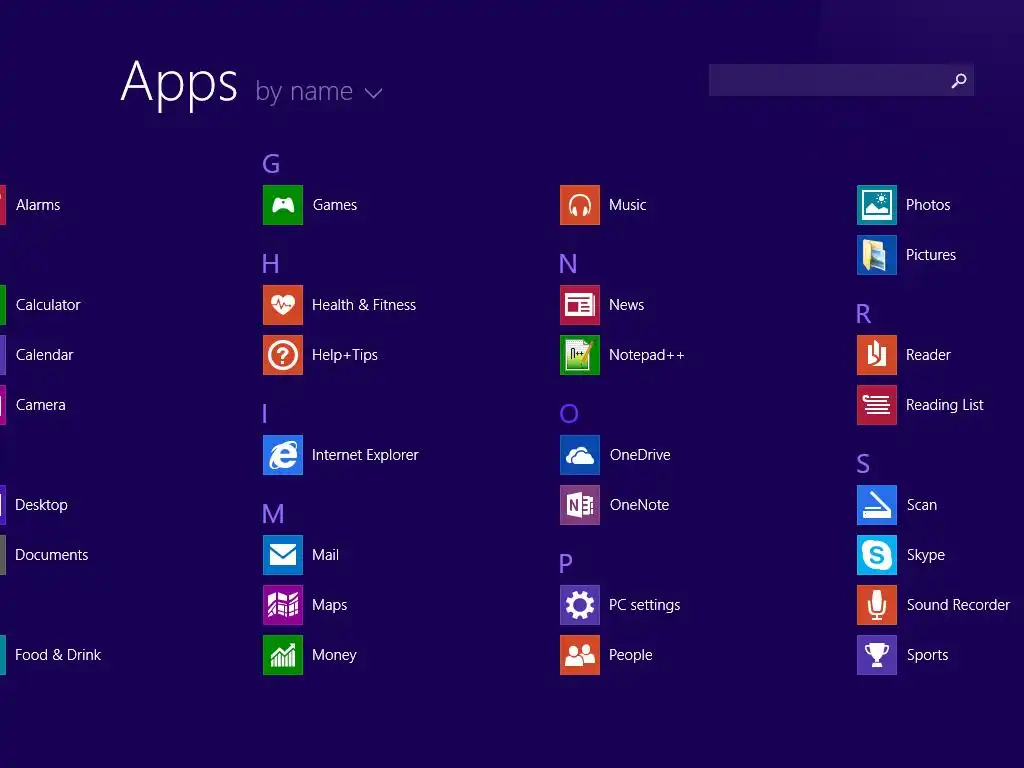Open the Camera app label
Image resolution: width=1024 pixels, height=768 pixels.
pos(40,405)
